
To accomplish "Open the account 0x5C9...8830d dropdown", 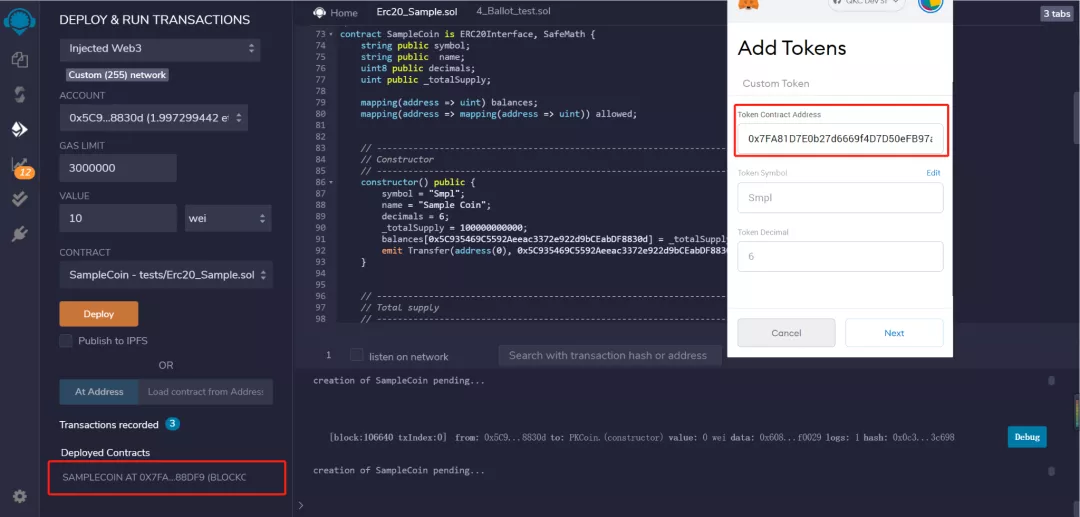I will pos(154,118).
